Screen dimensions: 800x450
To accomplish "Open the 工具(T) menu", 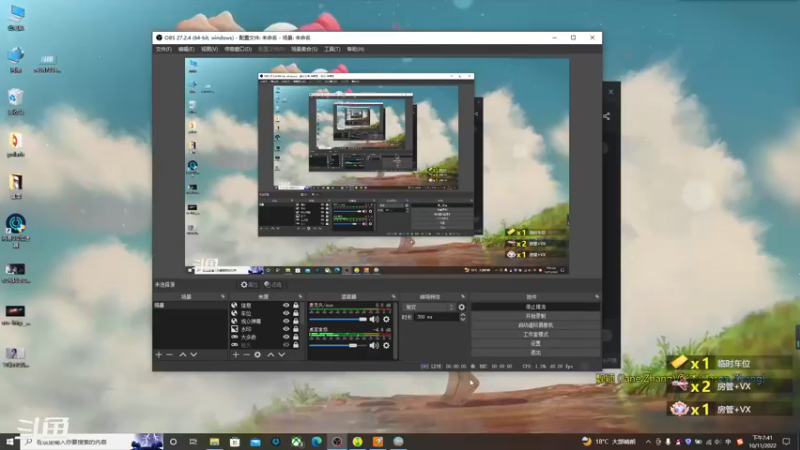I will click(x=332, y=49).
